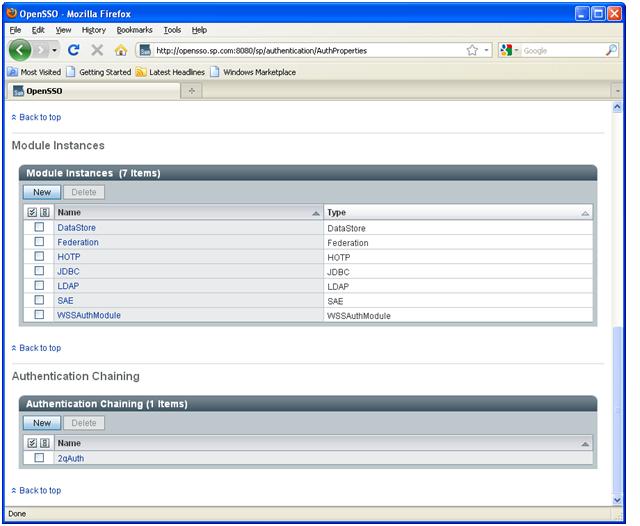640x526 pixels.
Task: Open the Tools menu
Action: click(172, 30)
